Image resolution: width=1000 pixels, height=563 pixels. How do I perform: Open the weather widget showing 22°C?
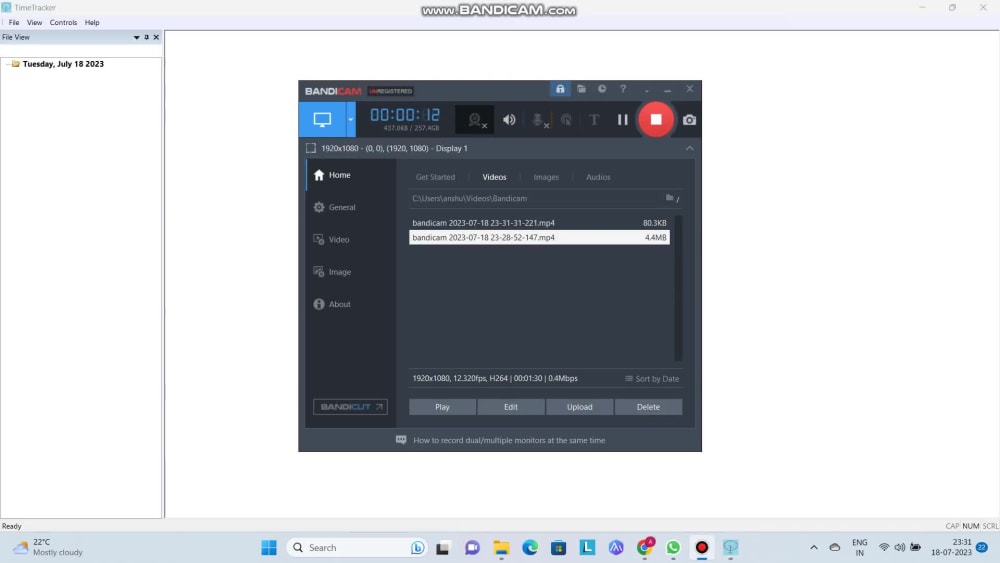coord(49,548)
